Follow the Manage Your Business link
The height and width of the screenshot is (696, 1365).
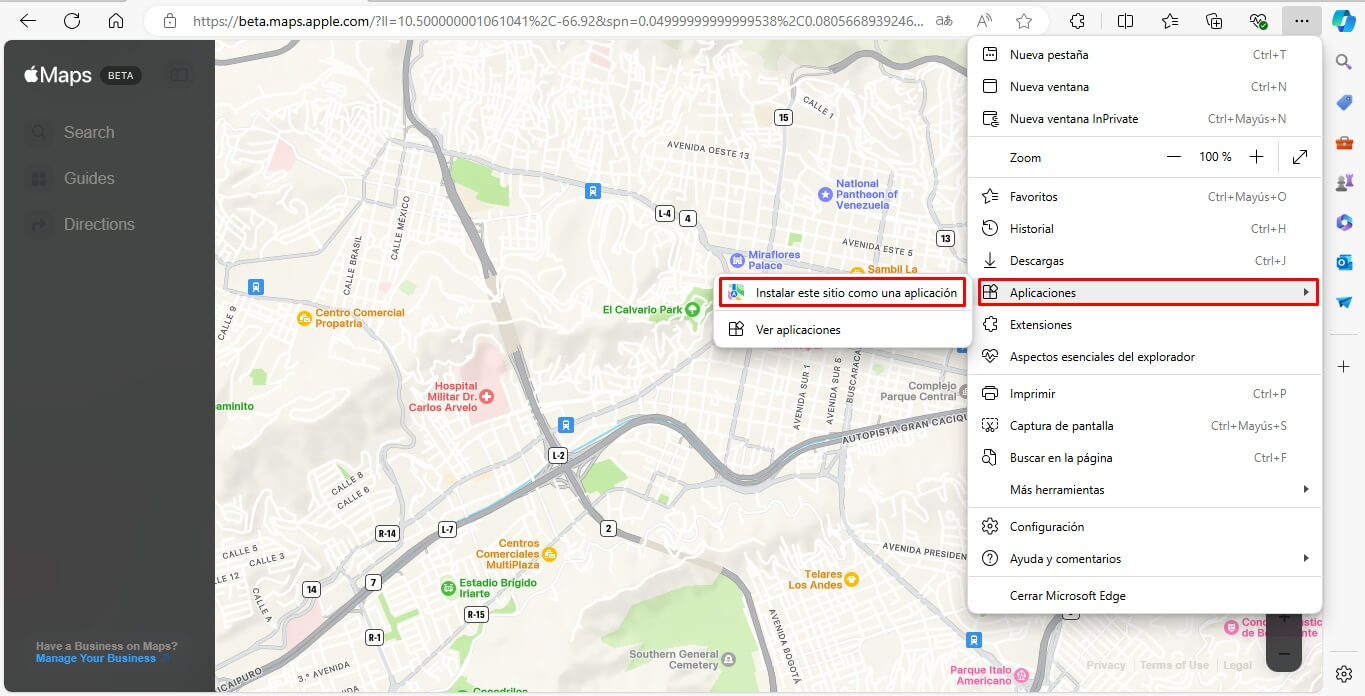(x=96, y=658)
